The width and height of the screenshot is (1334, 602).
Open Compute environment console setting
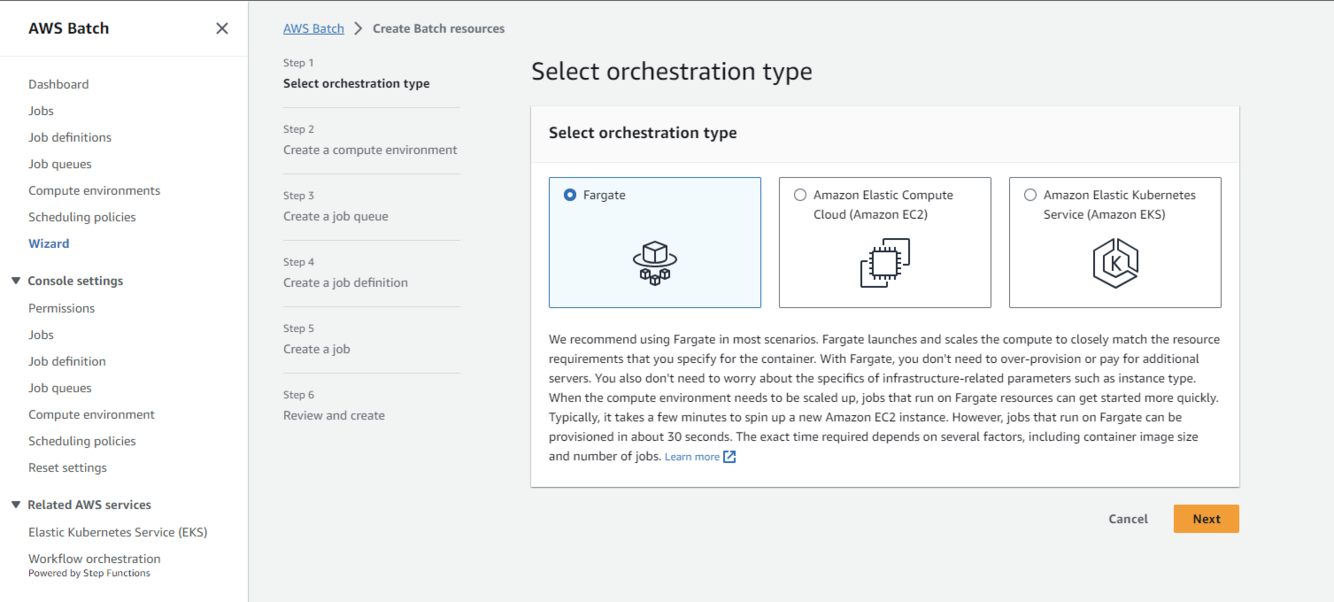tap(92, 414)
